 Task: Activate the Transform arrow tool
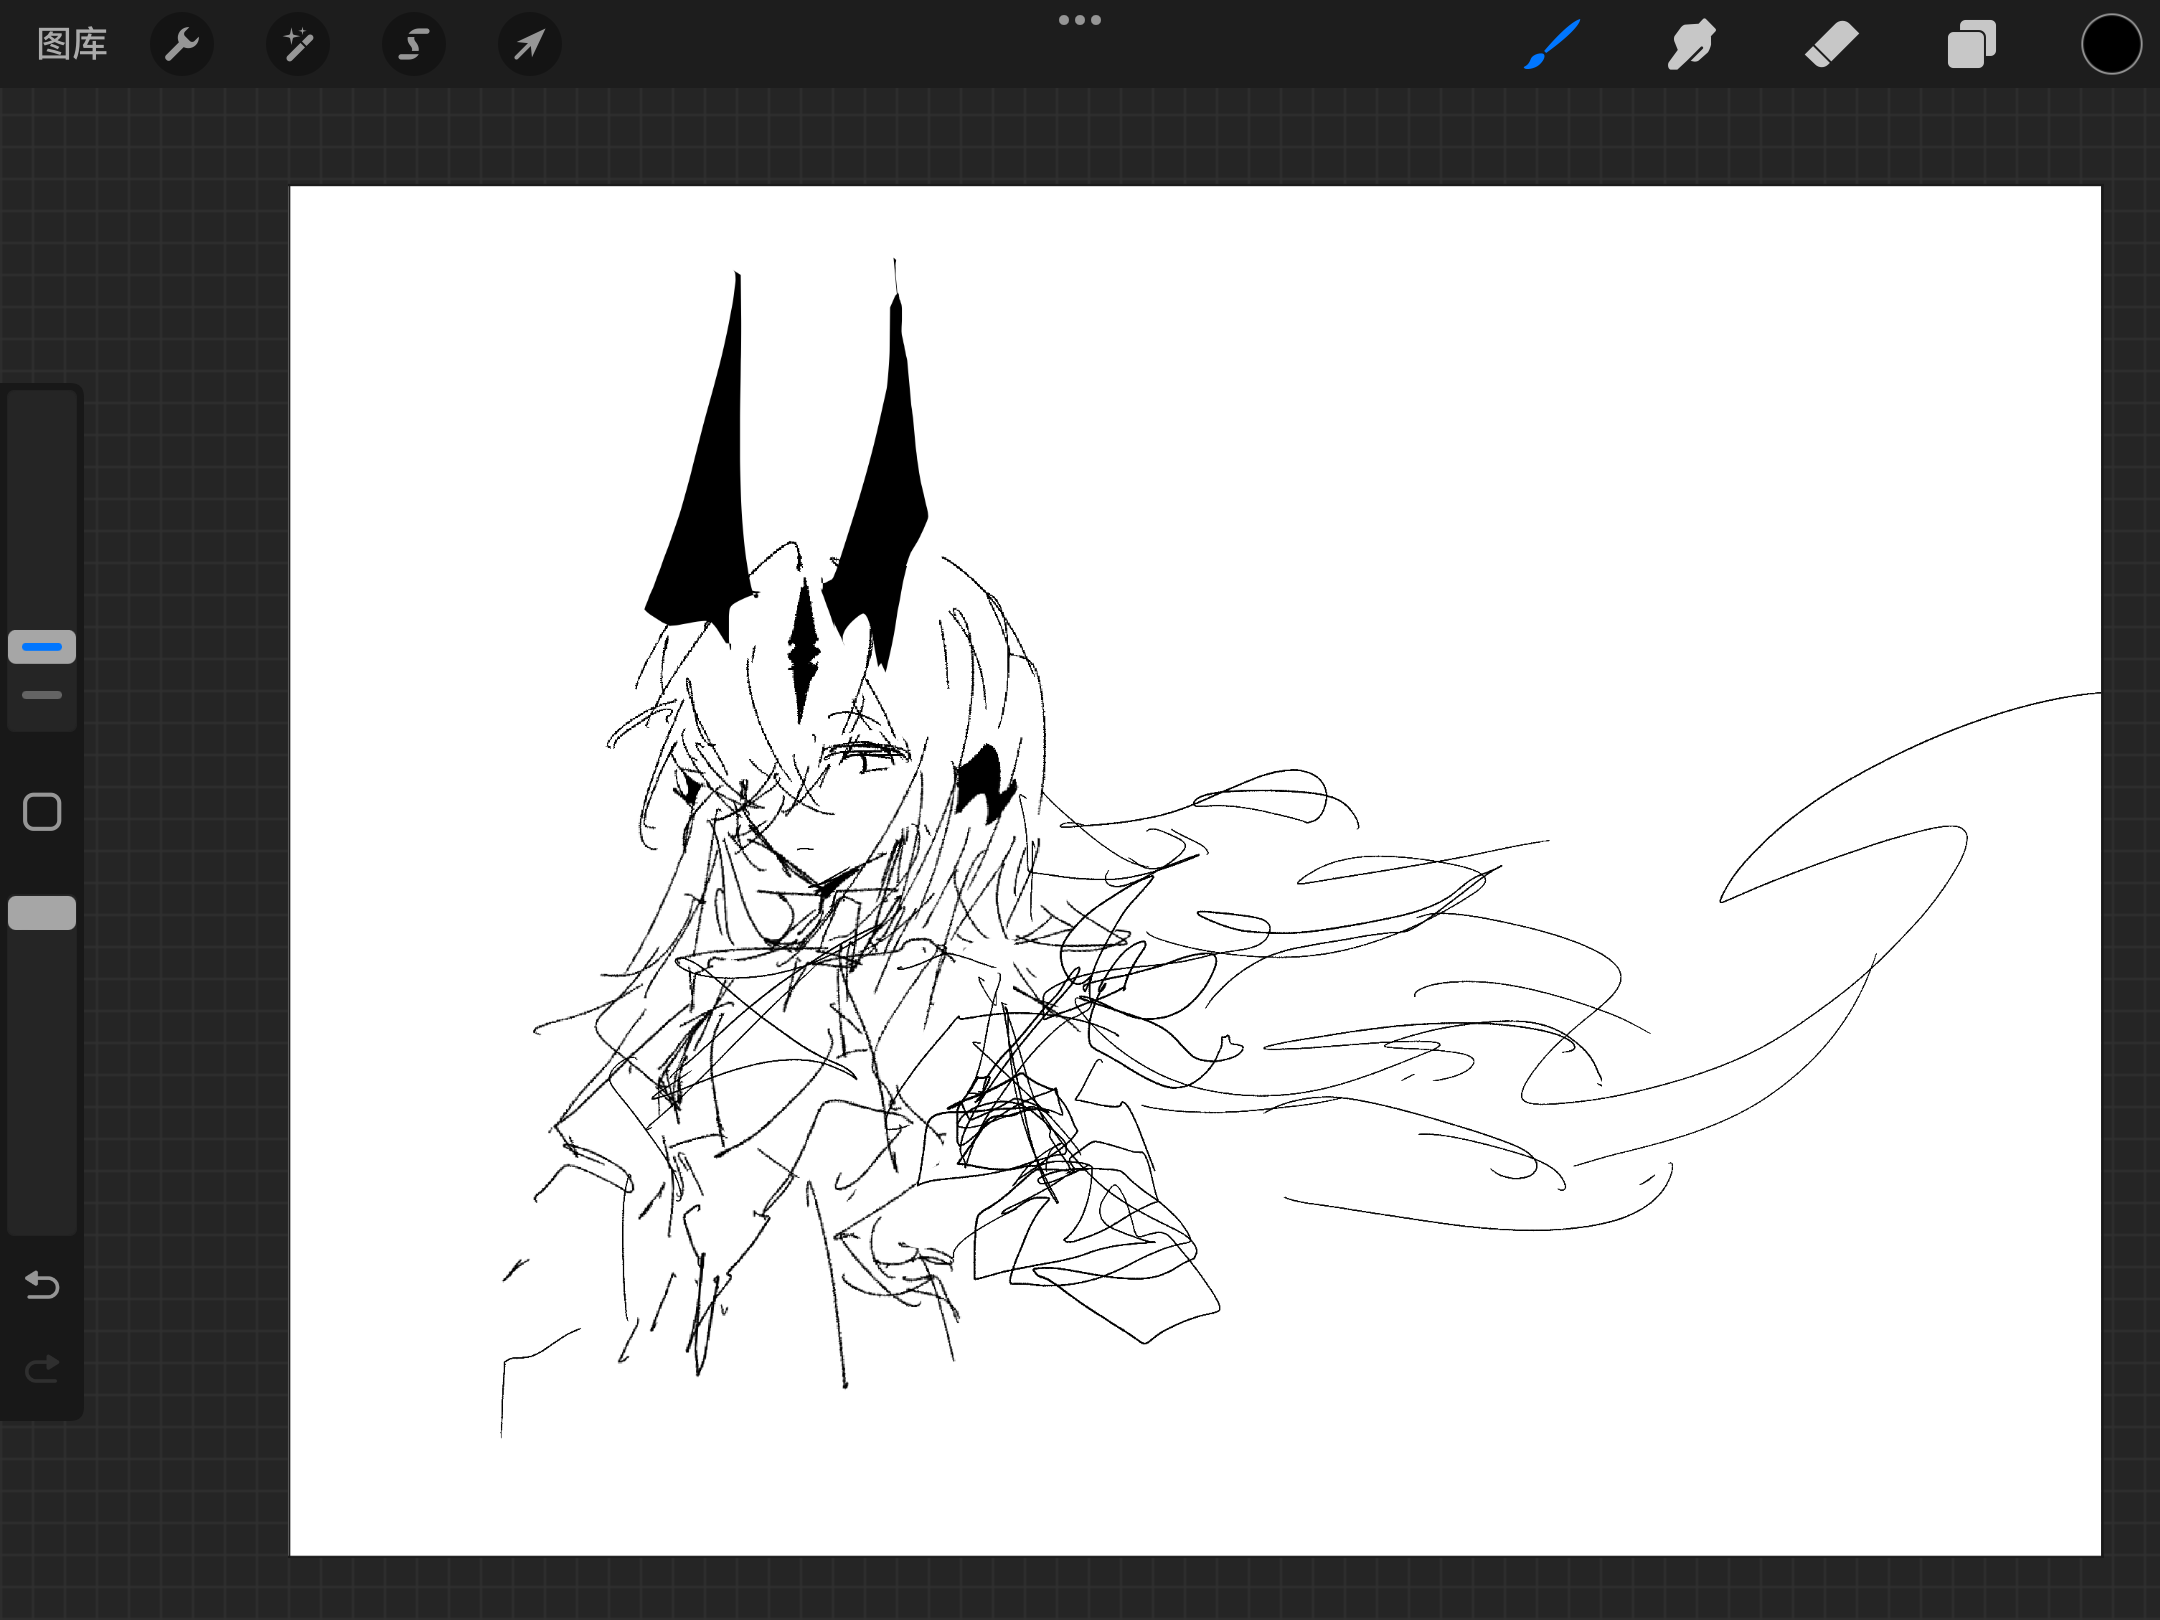(x=530, y=44)
